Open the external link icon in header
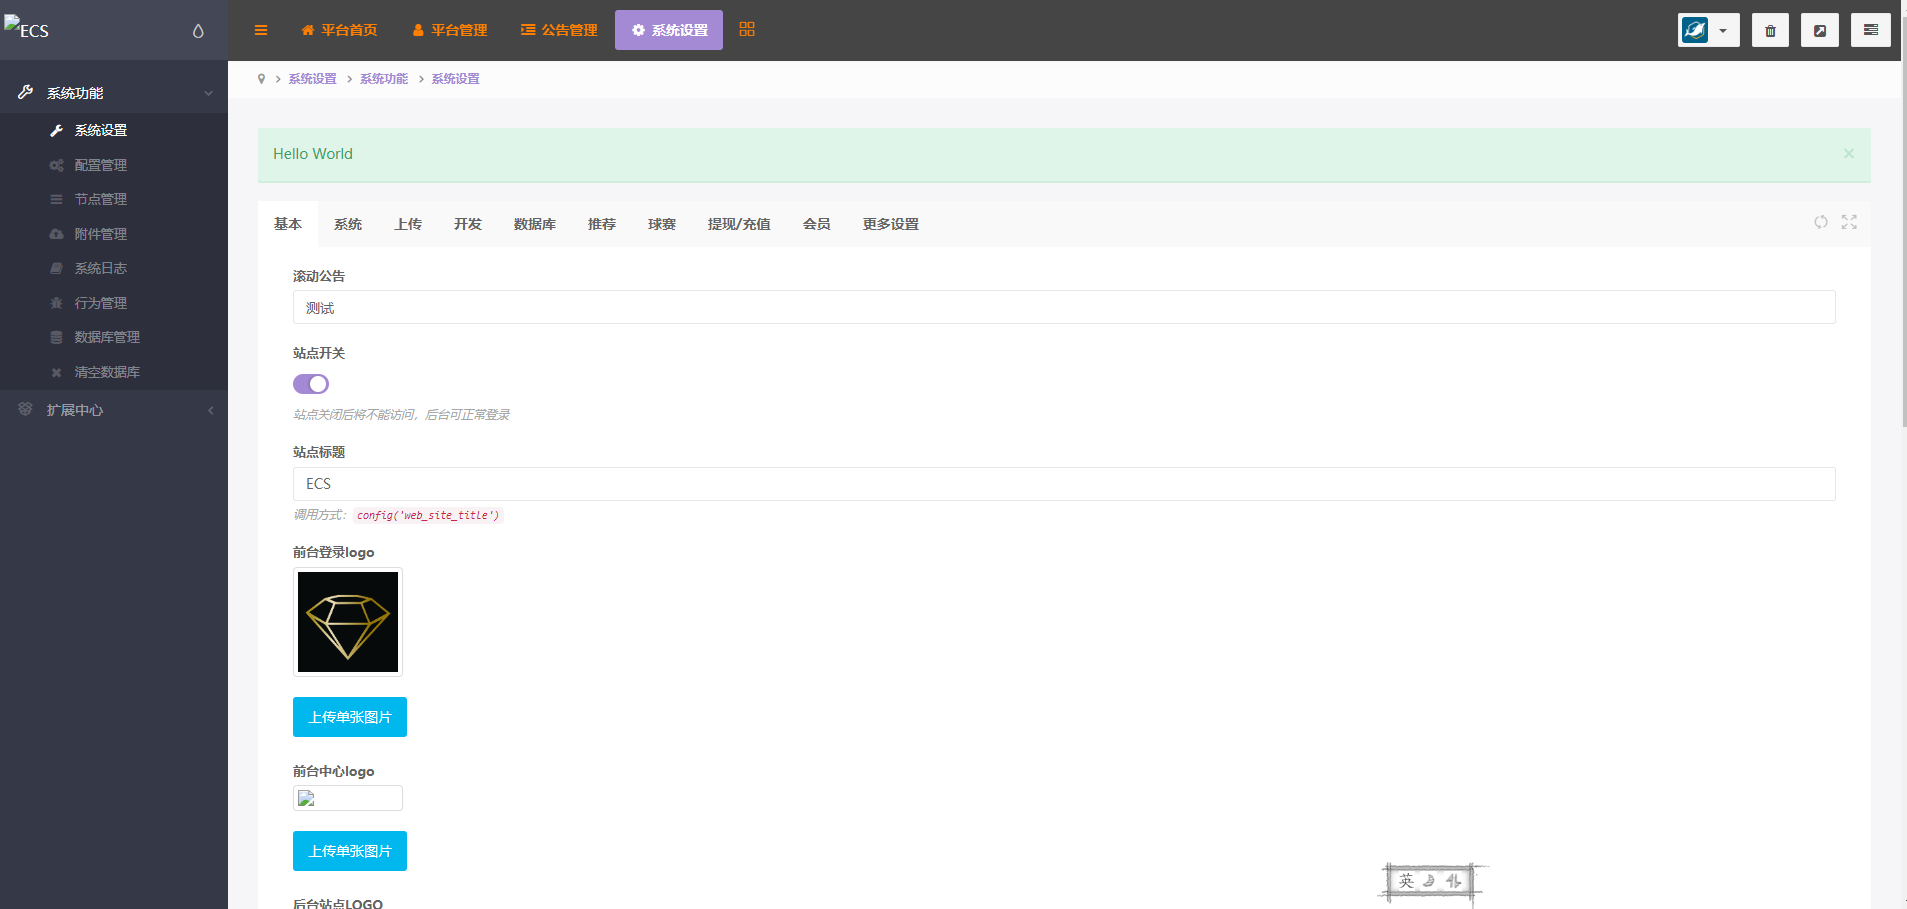Viewport: 1907px width, 909px height. click(x=1820, y=30)
